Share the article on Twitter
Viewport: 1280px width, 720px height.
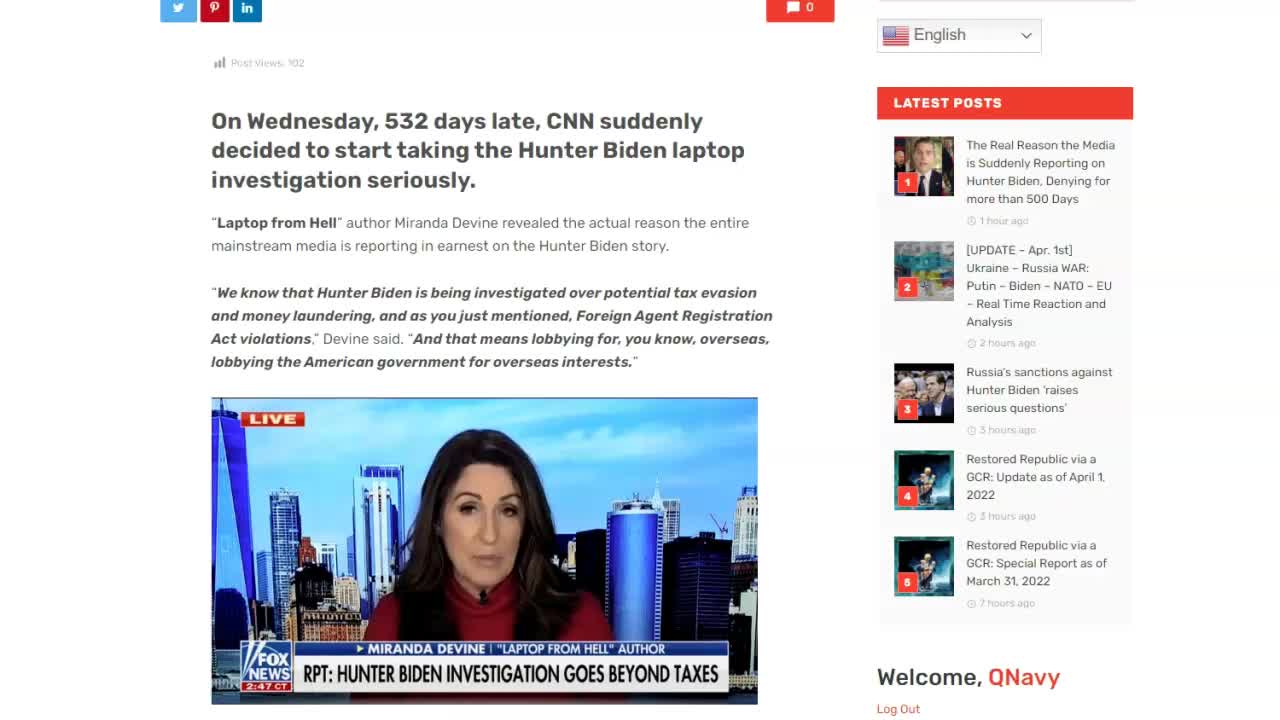point(178,9)
